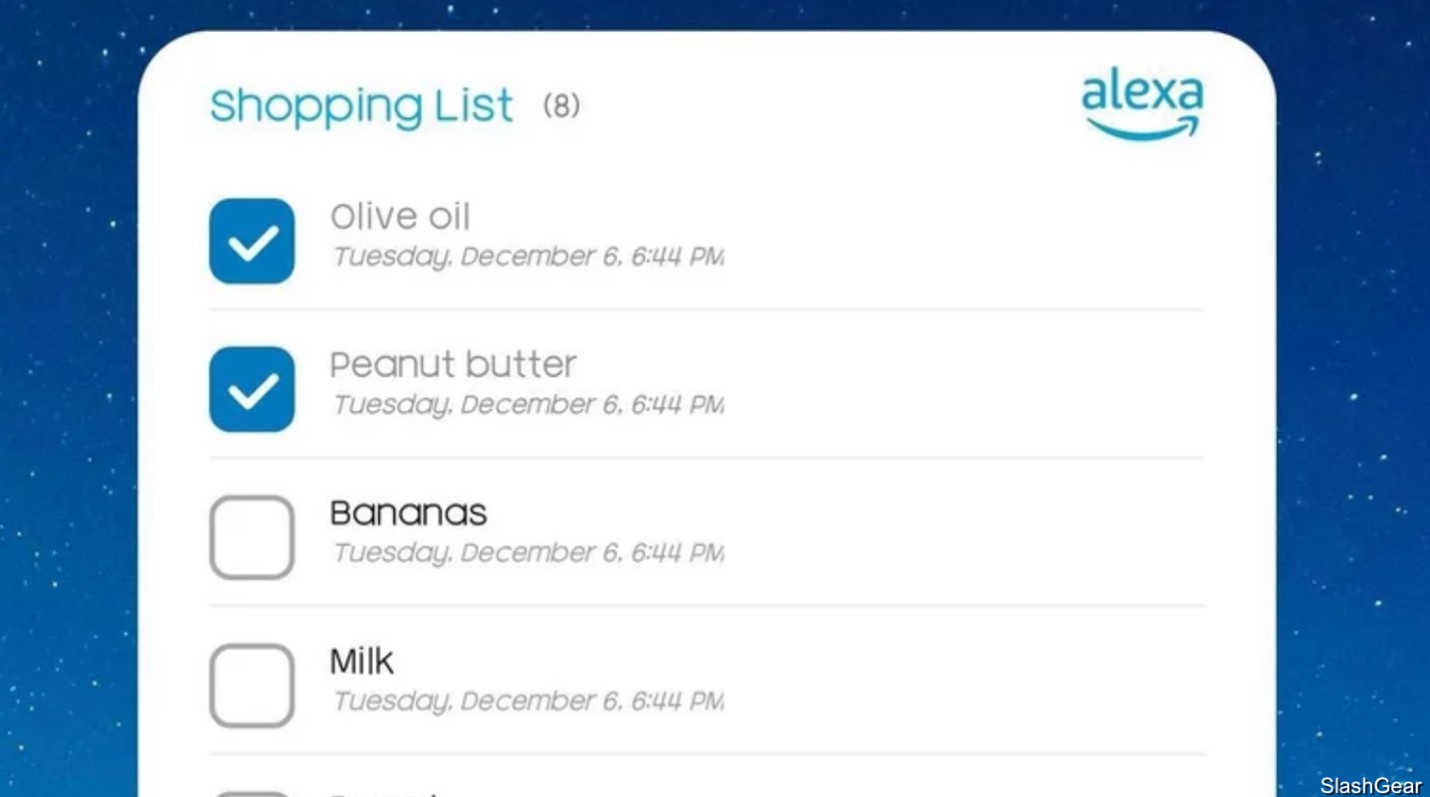Click the SlashGear watermark

pyautogui.click(x=1370, y=785)
